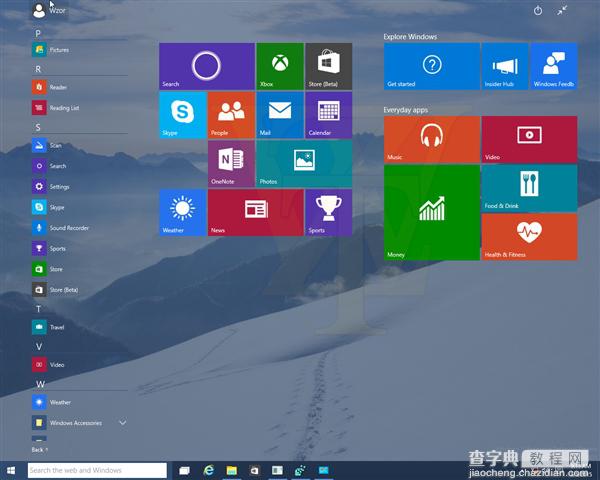600x480 pixels.
Task: Open the Store icon on the taskbar
Action: coord(254,470)
